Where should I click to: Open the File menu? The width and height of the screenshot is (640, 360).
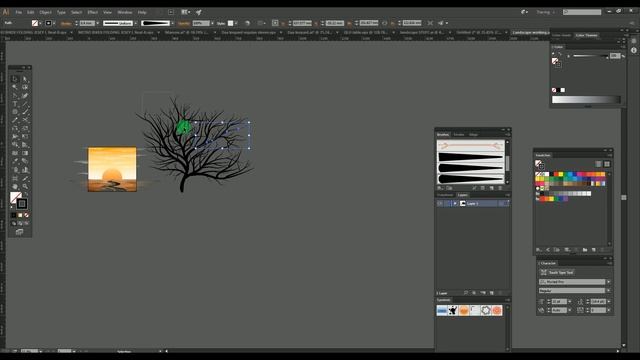tap(18, 12)
